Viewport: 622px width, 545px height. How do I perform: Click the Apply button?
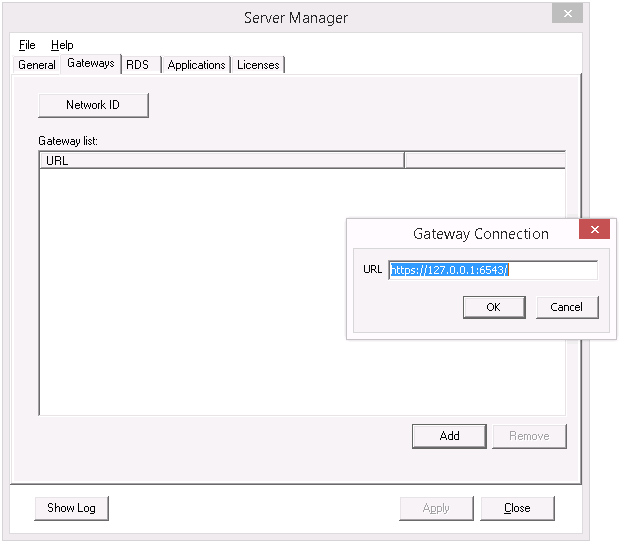coord(436,508)
